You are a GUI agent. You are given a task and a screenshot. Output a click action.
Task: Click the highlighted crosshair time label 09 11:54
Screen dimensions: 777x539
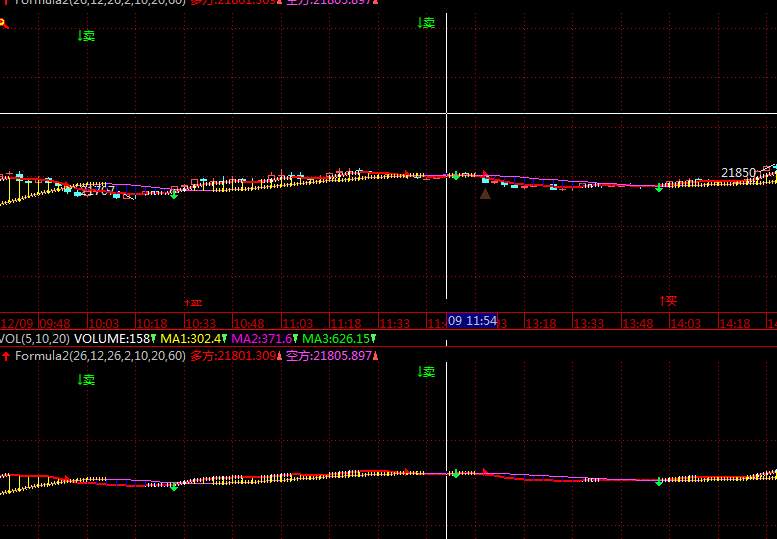(472, 321)
